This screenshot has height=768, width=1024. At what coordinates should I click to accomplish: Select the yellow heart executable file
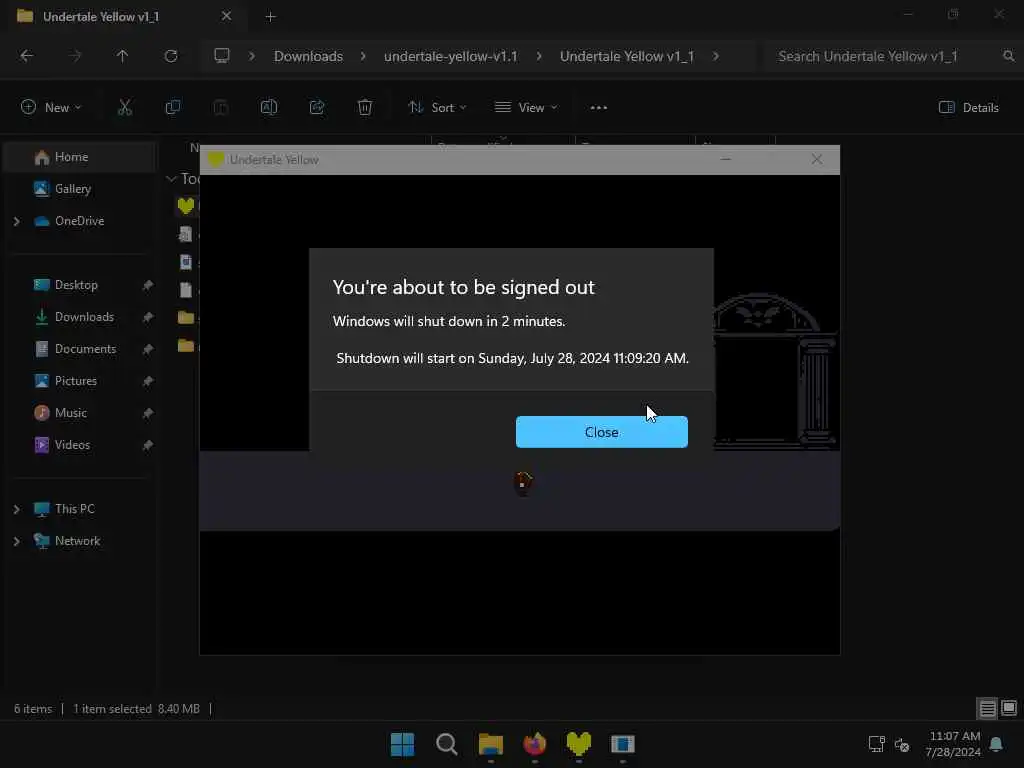(185, 206)
